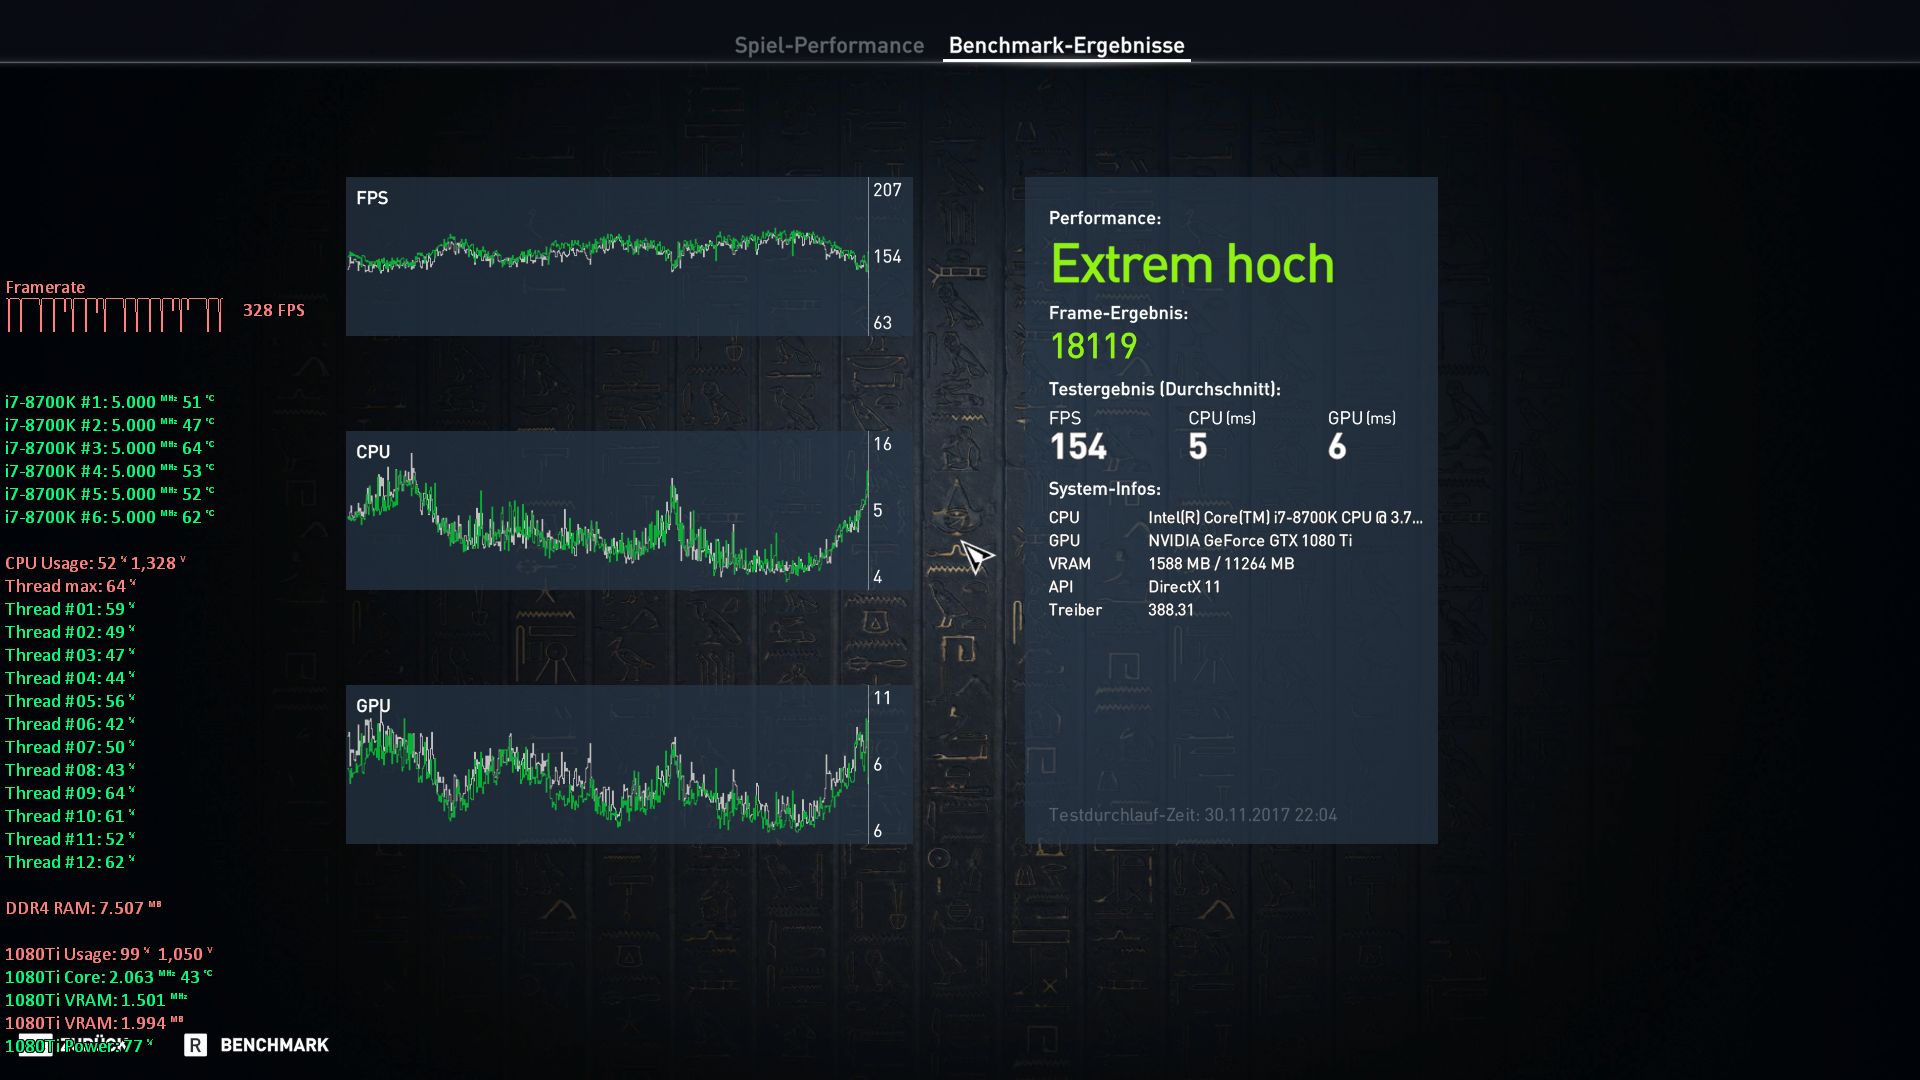Switch to the Spiel-Performance tab
This screenshot has height=1080, width=1920.
point(829,45)
